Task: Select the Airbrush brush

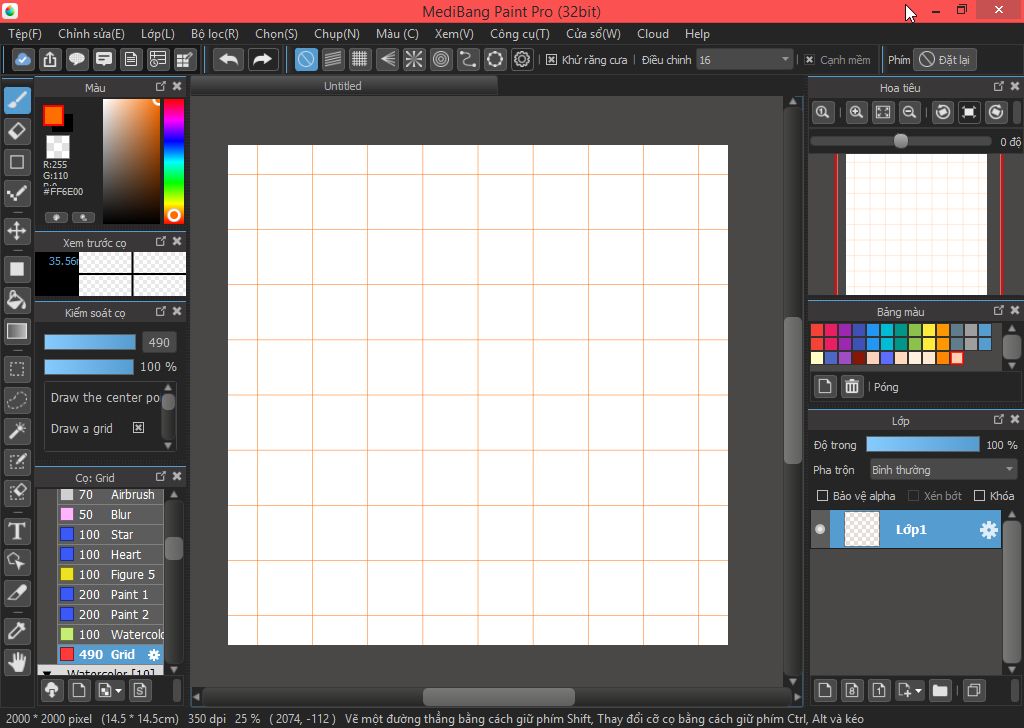Action: 110,494
